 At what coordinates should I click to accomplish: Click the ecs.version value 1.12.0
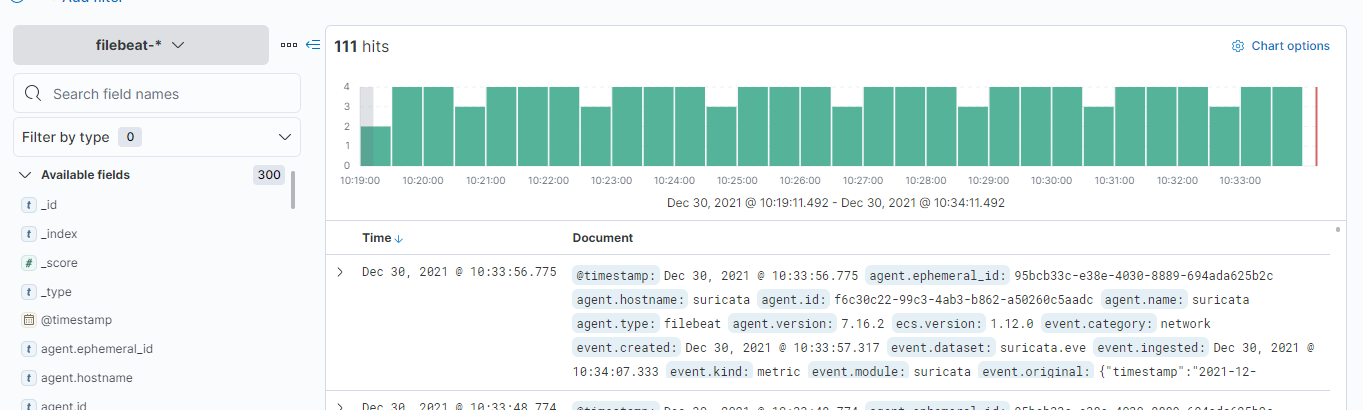point(1013,323)
